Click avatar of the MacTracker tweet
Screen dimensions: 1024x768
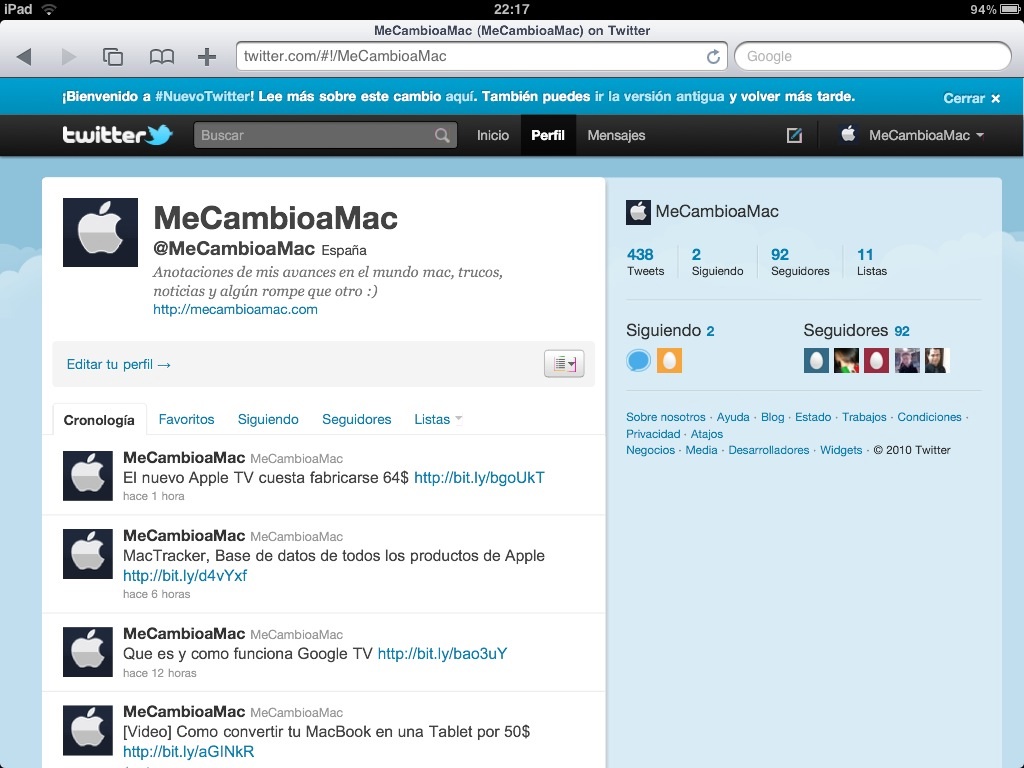tap(88, 554)
